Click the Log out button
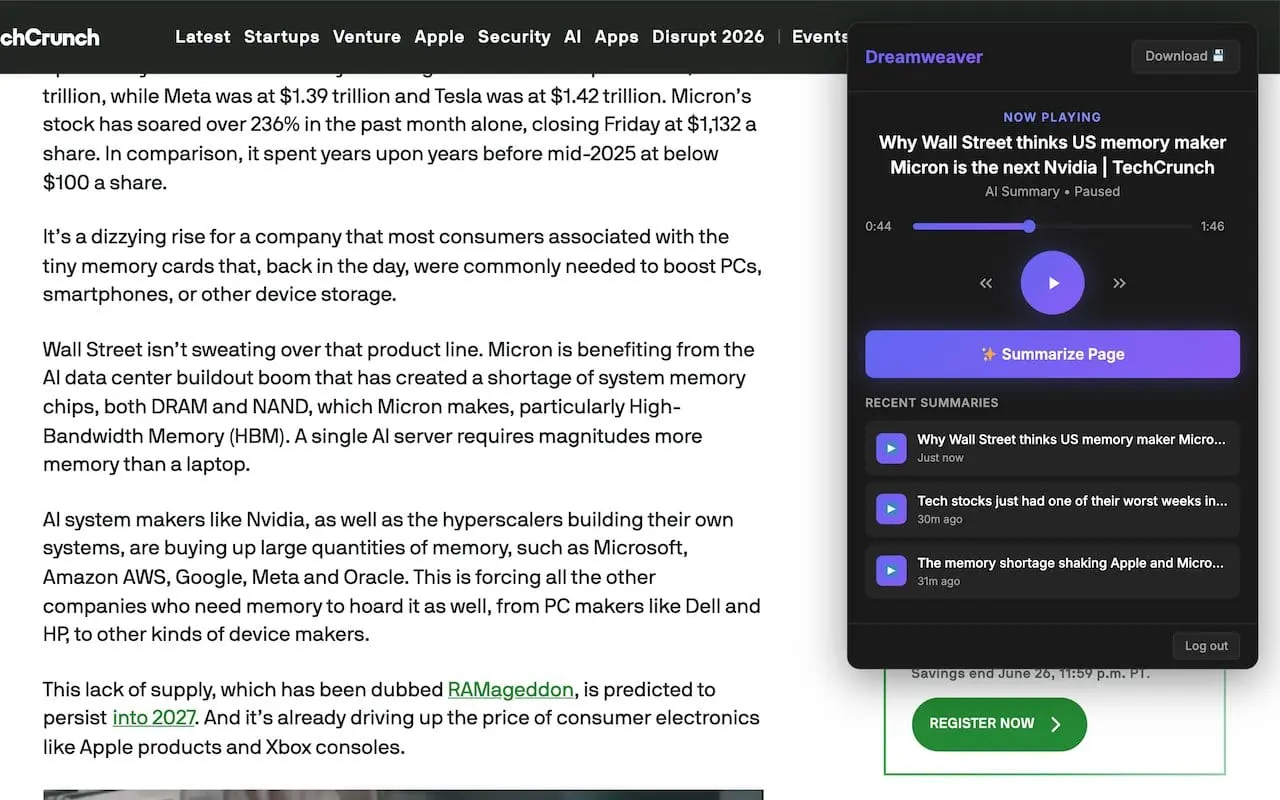 1206,646
